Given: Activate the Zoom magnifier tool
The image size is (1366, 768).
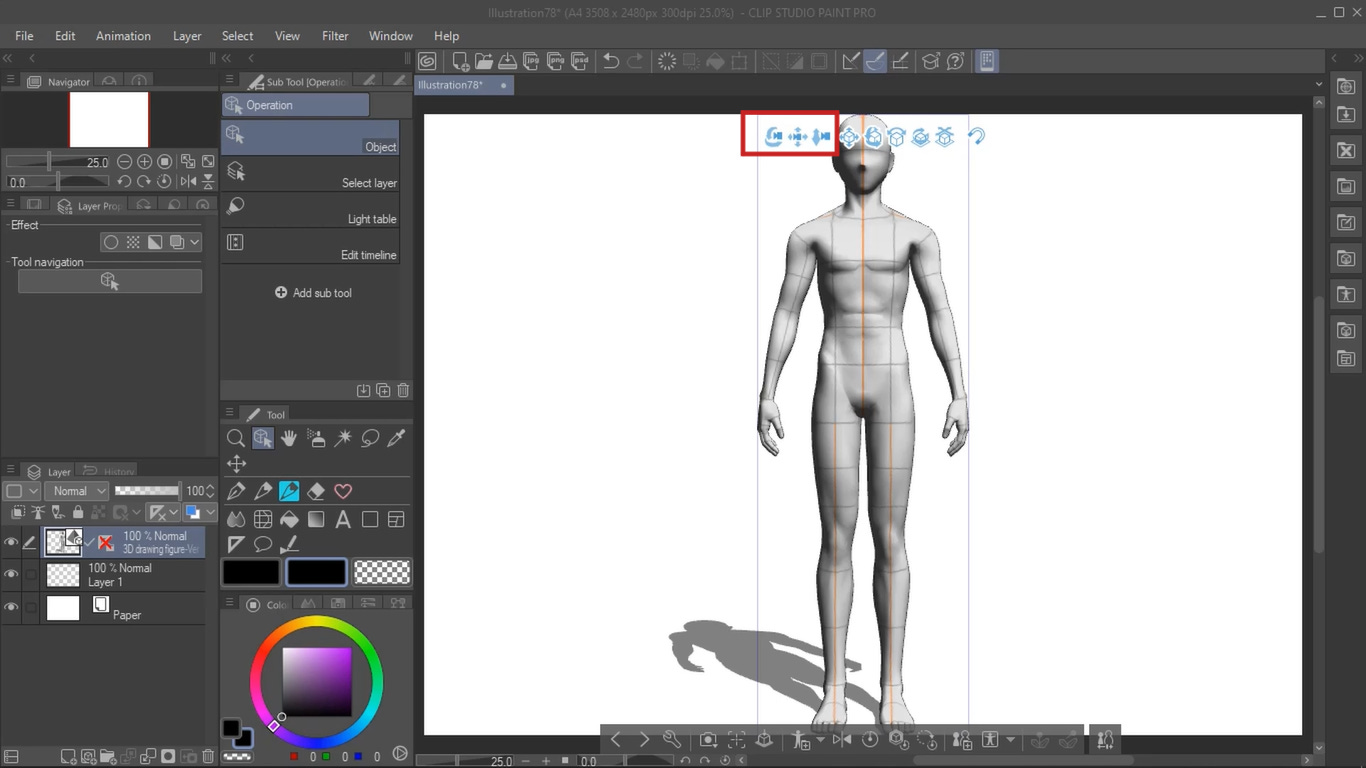Looking at the screenshot, I should (236, 438).
